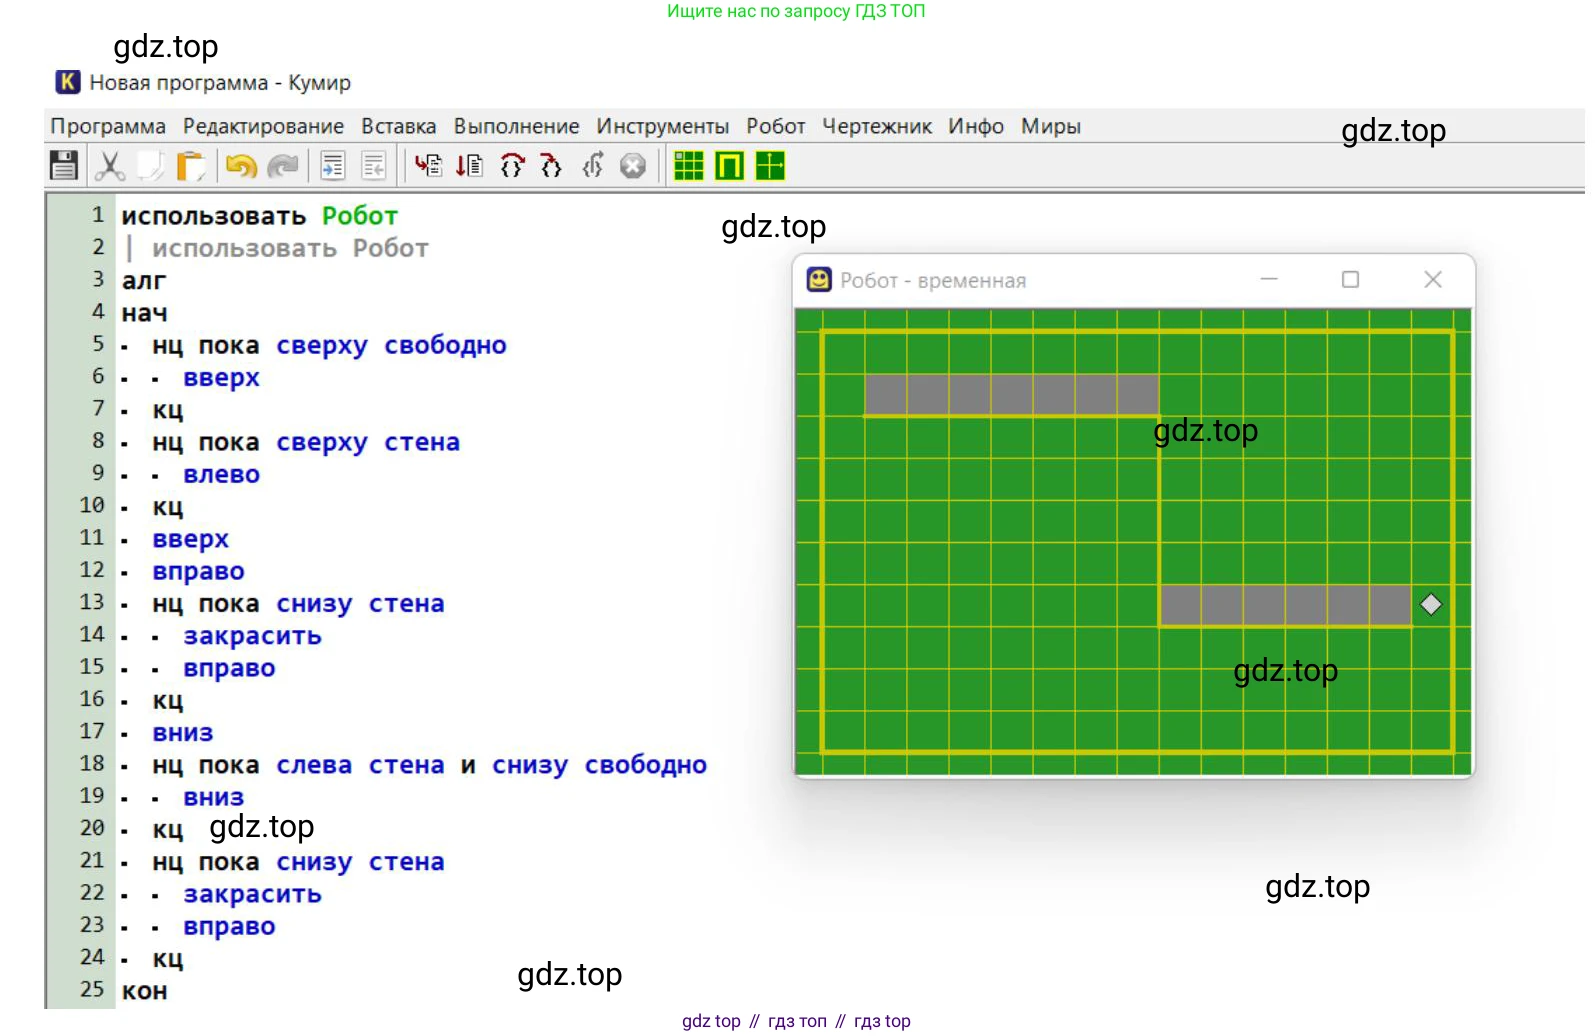Click the Robot window smiley icon
This screenshot has height=1036, width=1595.
[x=819, y=280]
